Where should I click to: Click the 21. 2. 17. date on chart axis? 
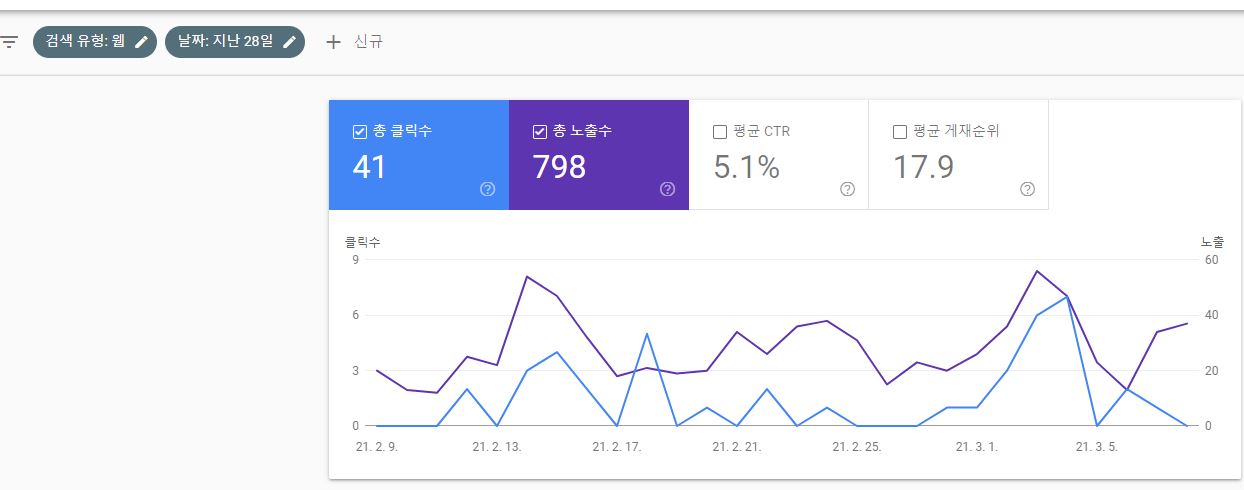tap(619, 447)
